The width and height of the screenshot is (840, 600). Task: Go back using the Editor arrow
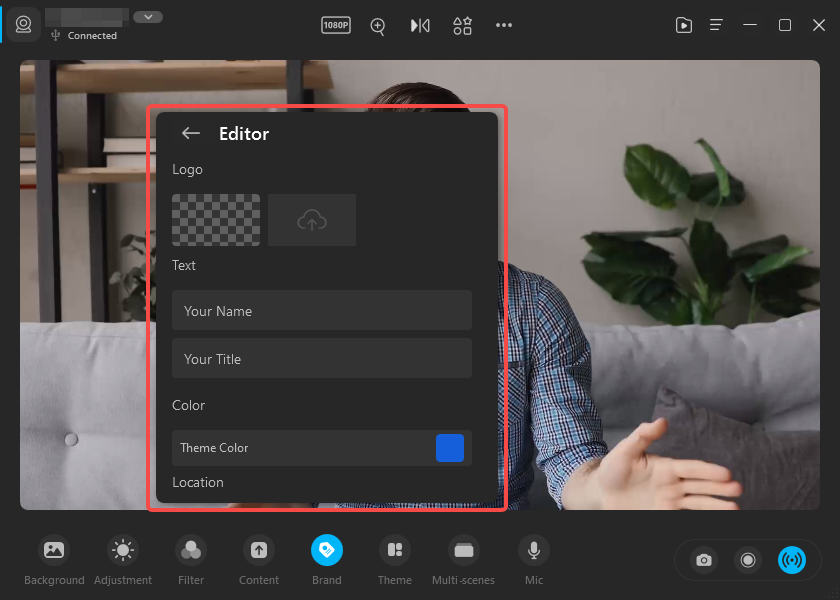[x=191, y=133]
